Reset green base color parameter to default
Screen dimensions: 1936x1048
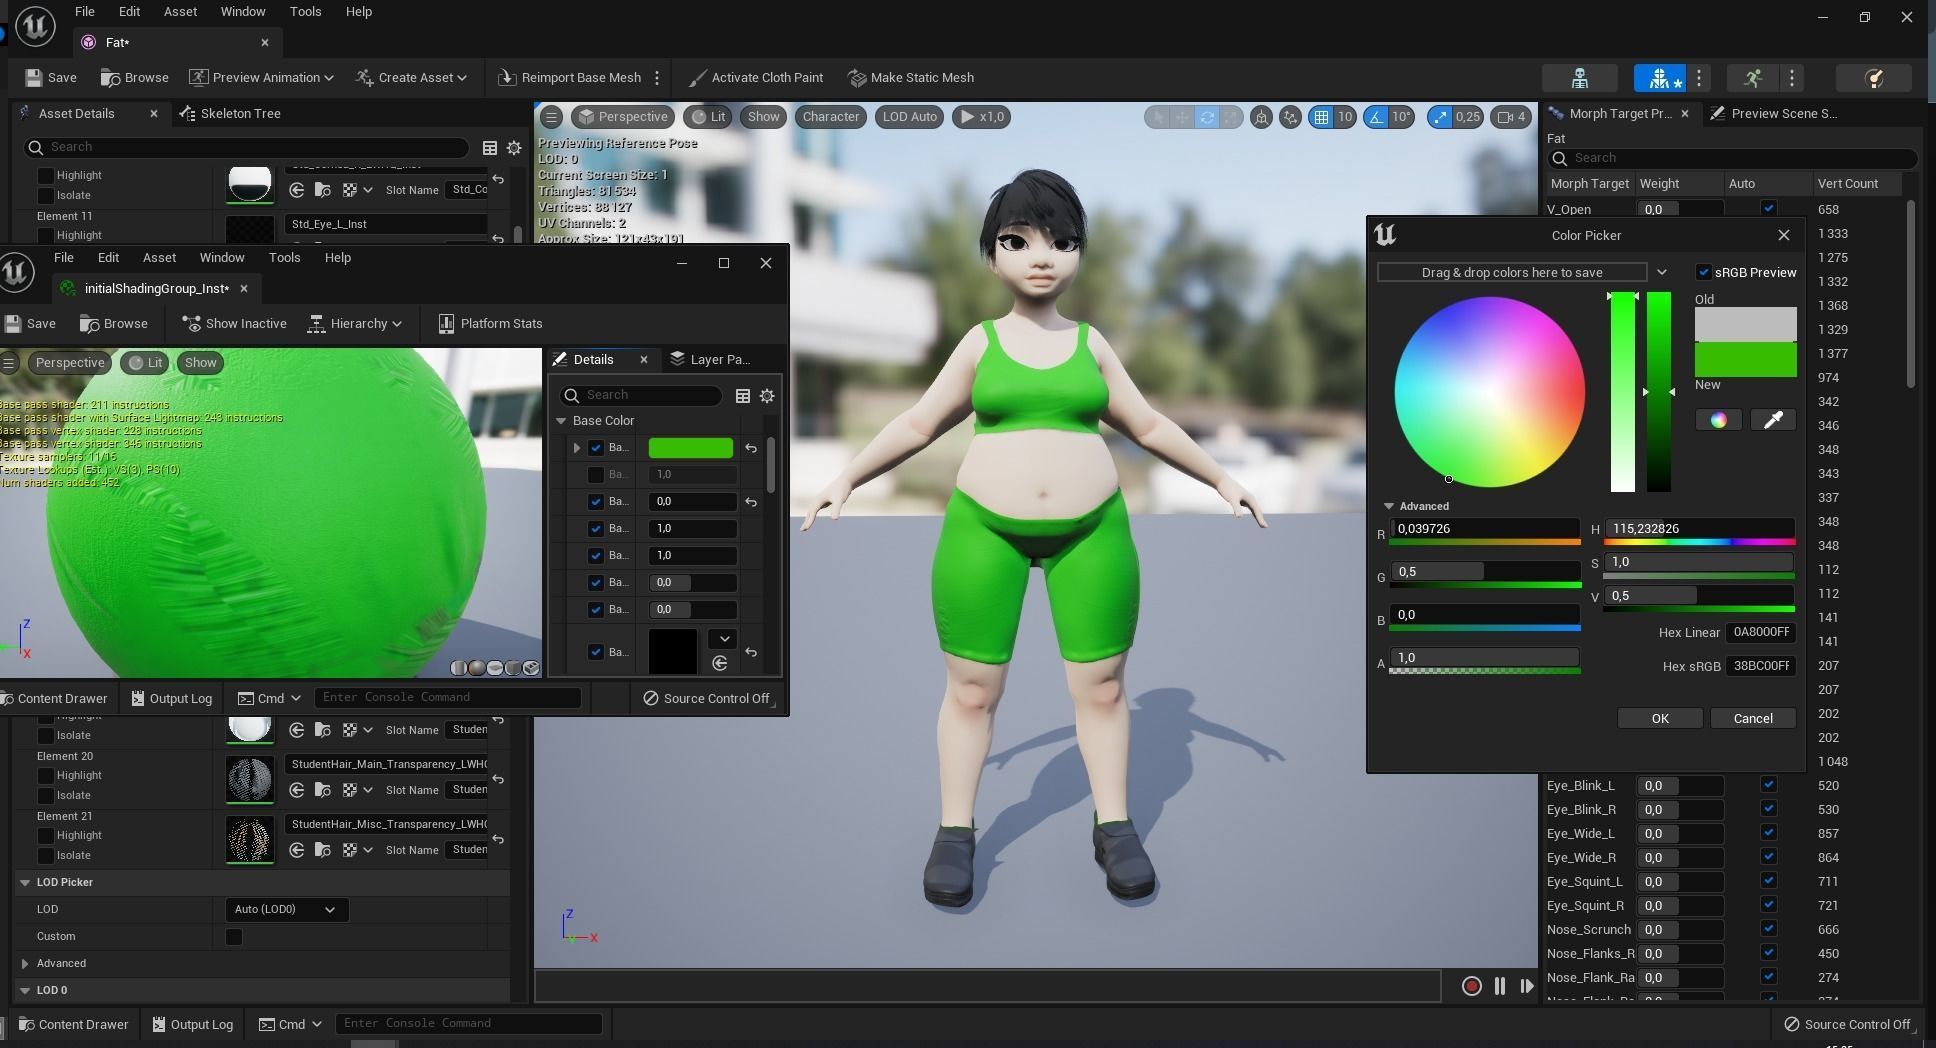(751, 448)
